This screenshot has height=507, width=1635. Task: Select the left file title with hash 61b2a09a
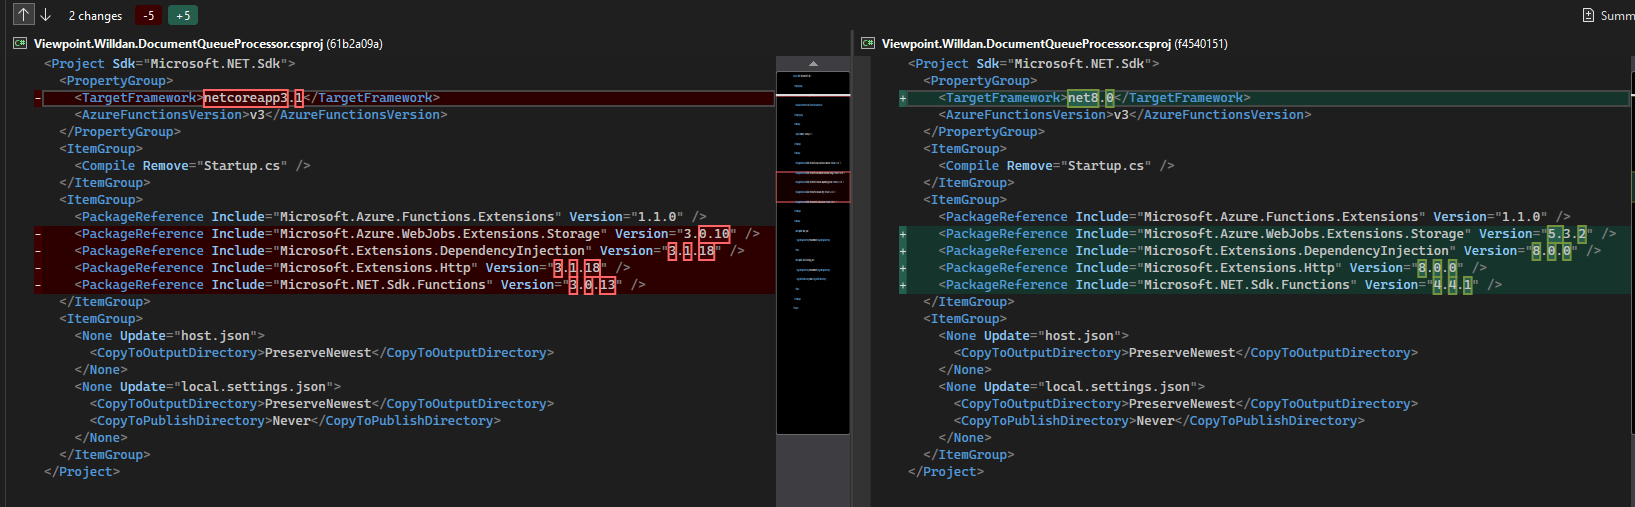tap(208, 43)
